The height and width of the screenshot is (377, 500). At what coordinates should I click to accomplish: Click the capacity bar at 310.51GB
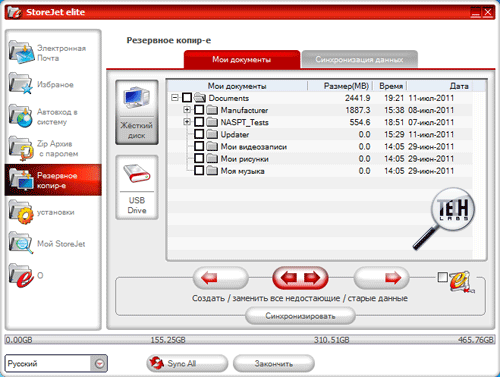(x=332, y=340)
